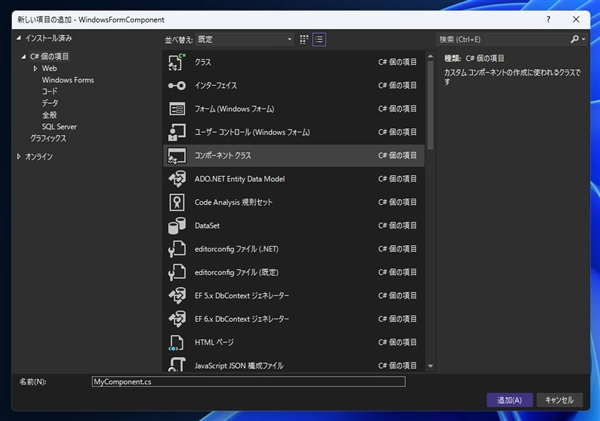Click the 'DataSet' template name
This screenshot has width=600, height=421.
tap(207, 225)
